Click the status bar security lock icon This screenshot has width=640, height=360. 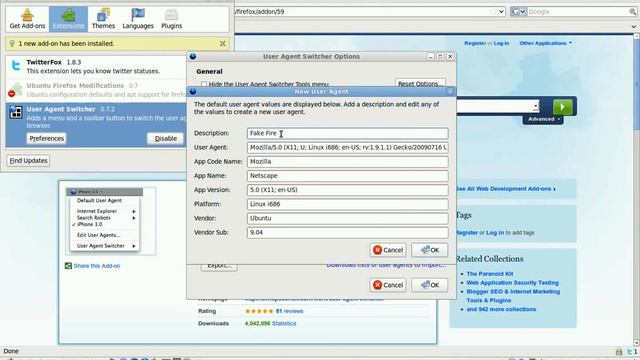point(619,351)
